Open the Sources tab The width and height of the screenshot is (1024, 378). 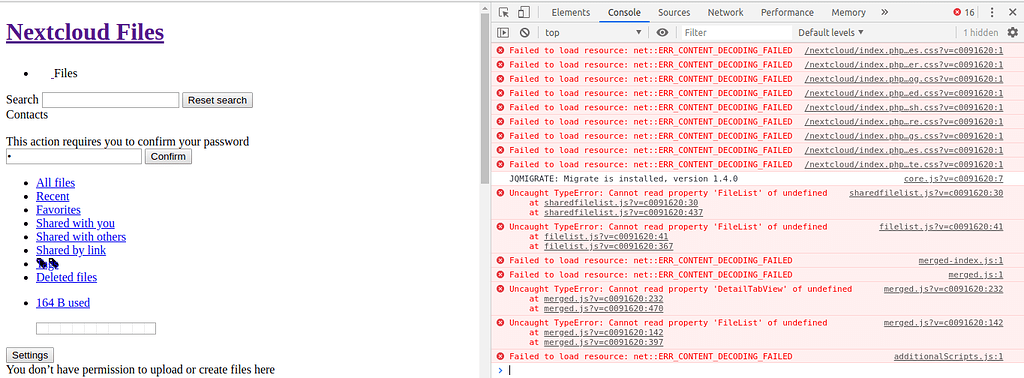tap(674, 12)
